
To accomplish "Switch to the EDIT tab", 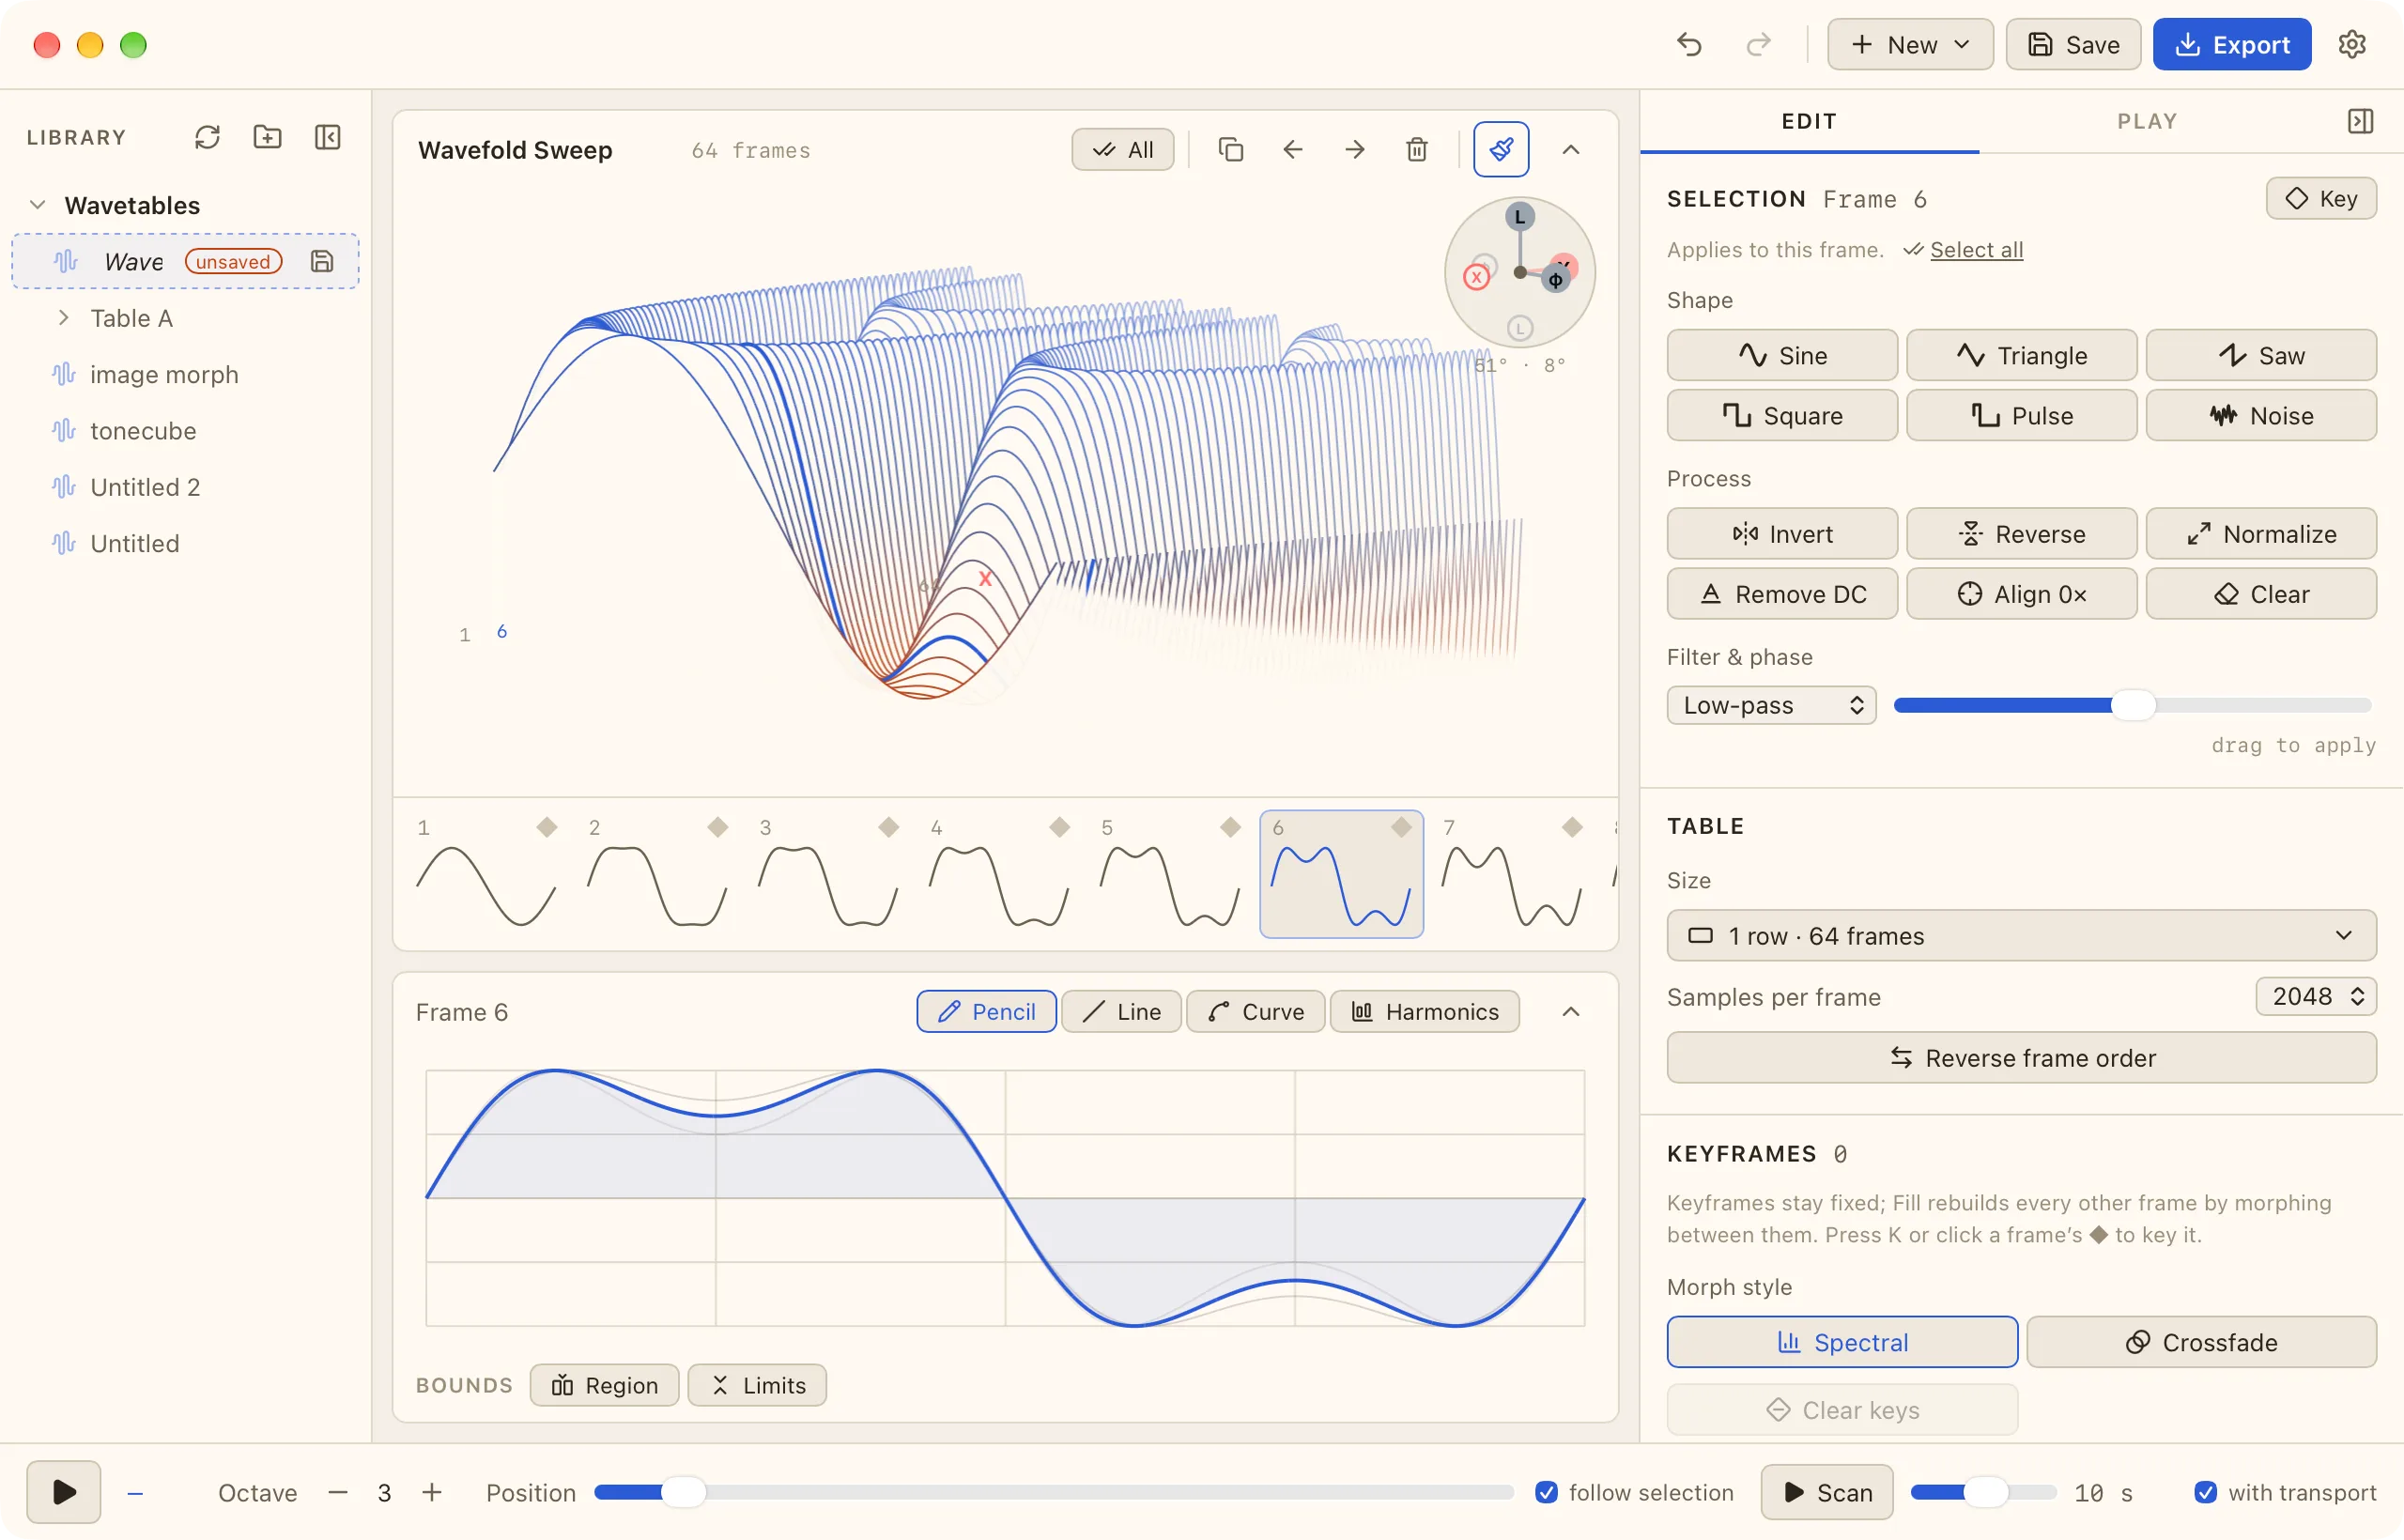I will [1809, 121].
